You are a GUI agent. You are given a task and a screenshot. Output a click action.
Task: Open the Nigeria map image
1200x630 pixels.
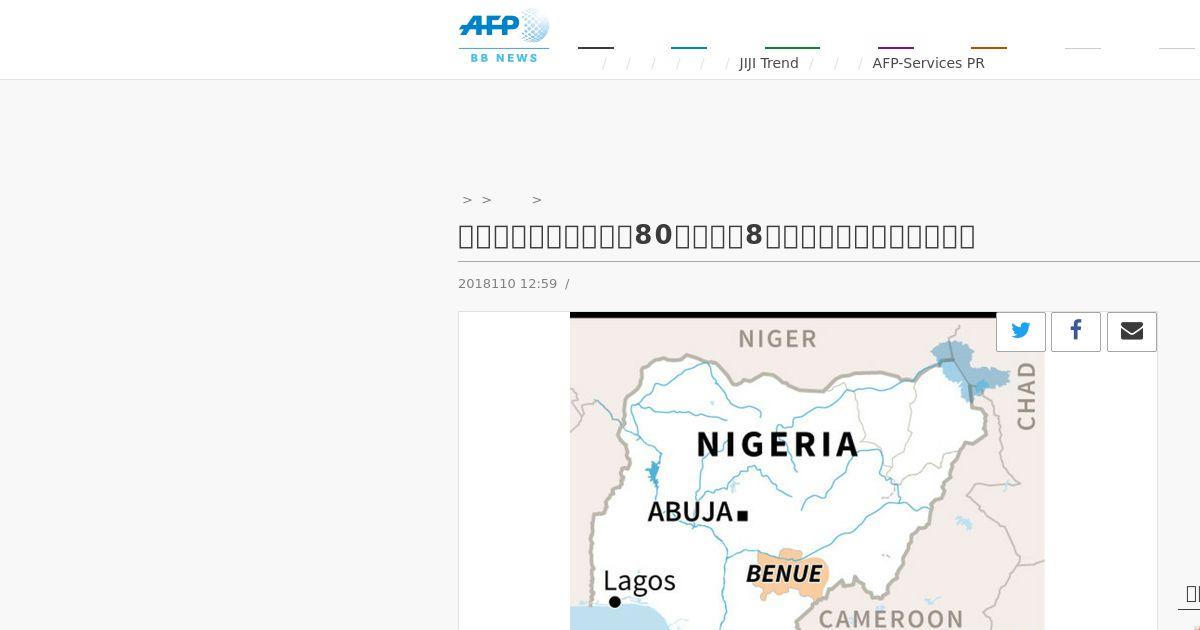pyautogui.click(x=807, y=471)
